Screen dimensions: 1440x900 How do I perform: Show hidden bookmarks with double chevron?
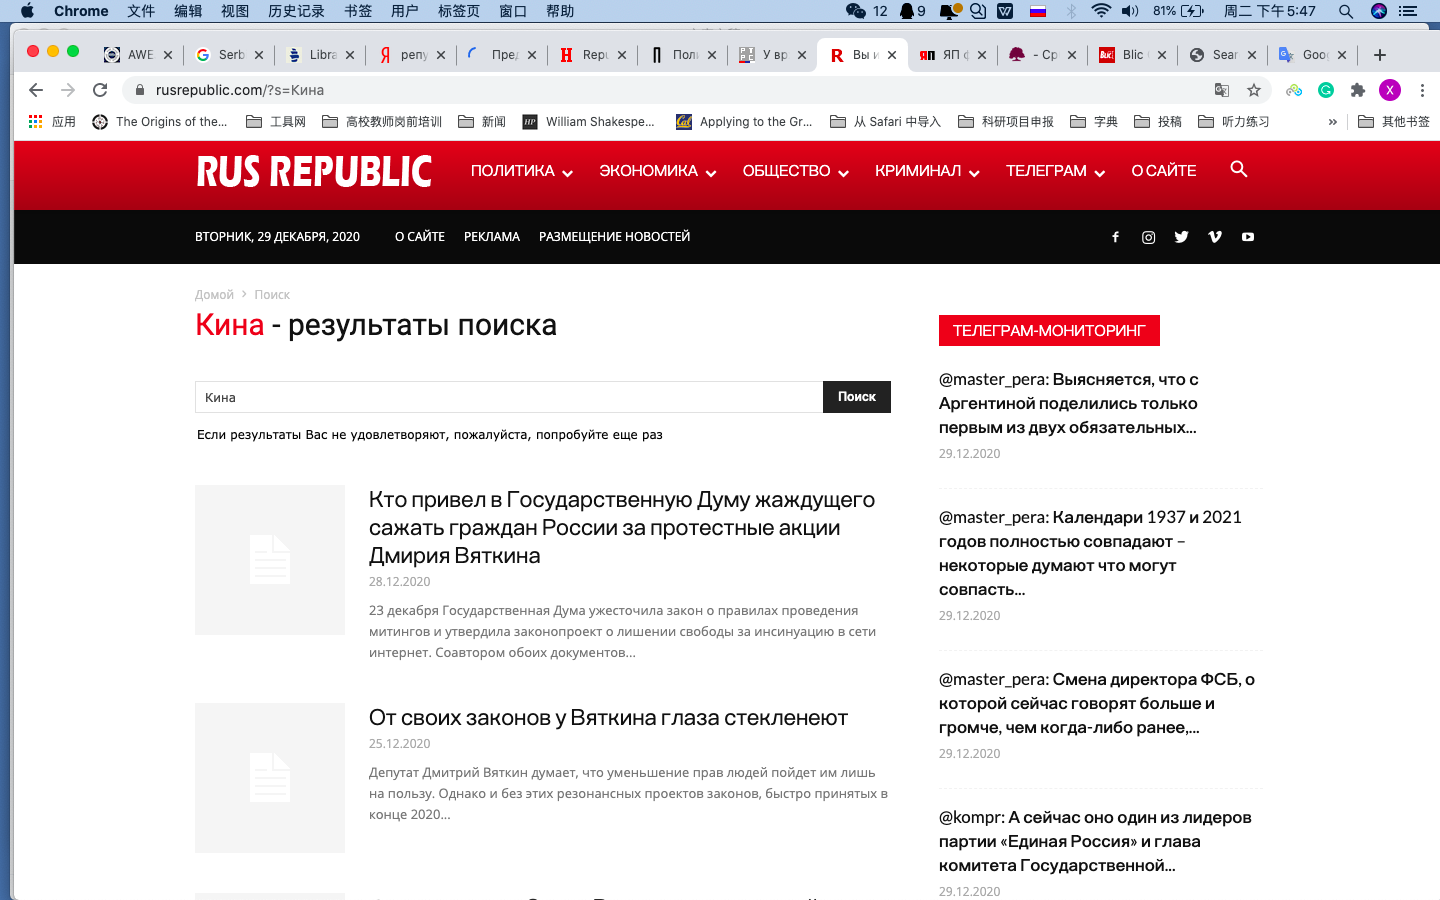tap(1332, 122)
